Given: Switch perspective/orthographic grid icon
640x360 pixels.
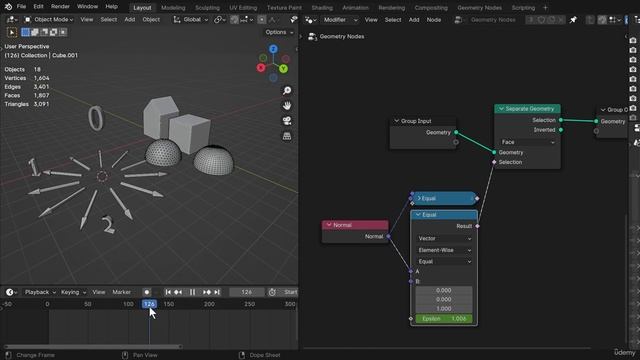Looking at the screenshot, I should 287,136.
